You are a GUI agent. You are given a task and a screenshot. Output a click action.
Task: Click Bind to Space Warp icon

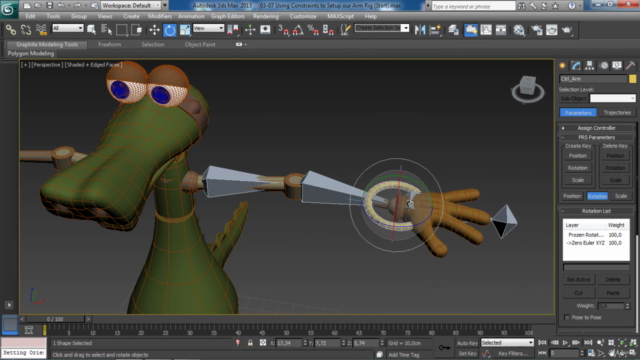(41, 30)
